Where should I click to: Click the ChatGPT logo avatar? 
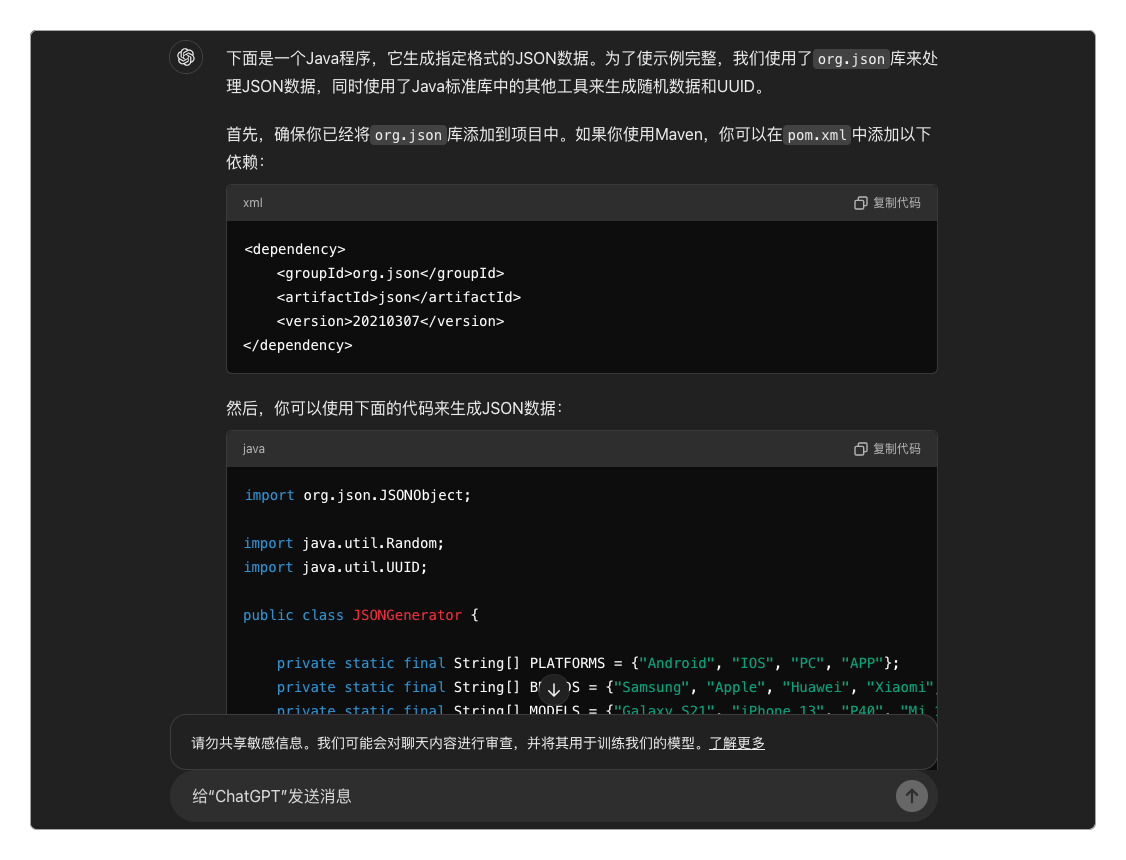pyautogui.click(x=186, y=57)
